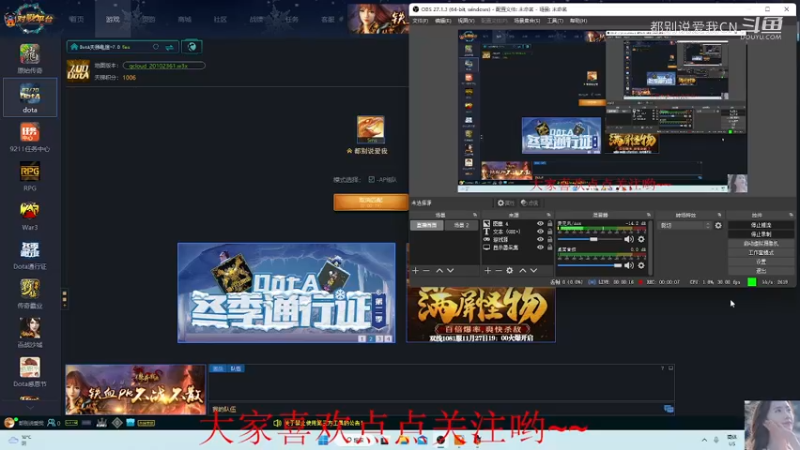
Task: Click the diamond icon in bottom status bar
Action: pos(117,422)
